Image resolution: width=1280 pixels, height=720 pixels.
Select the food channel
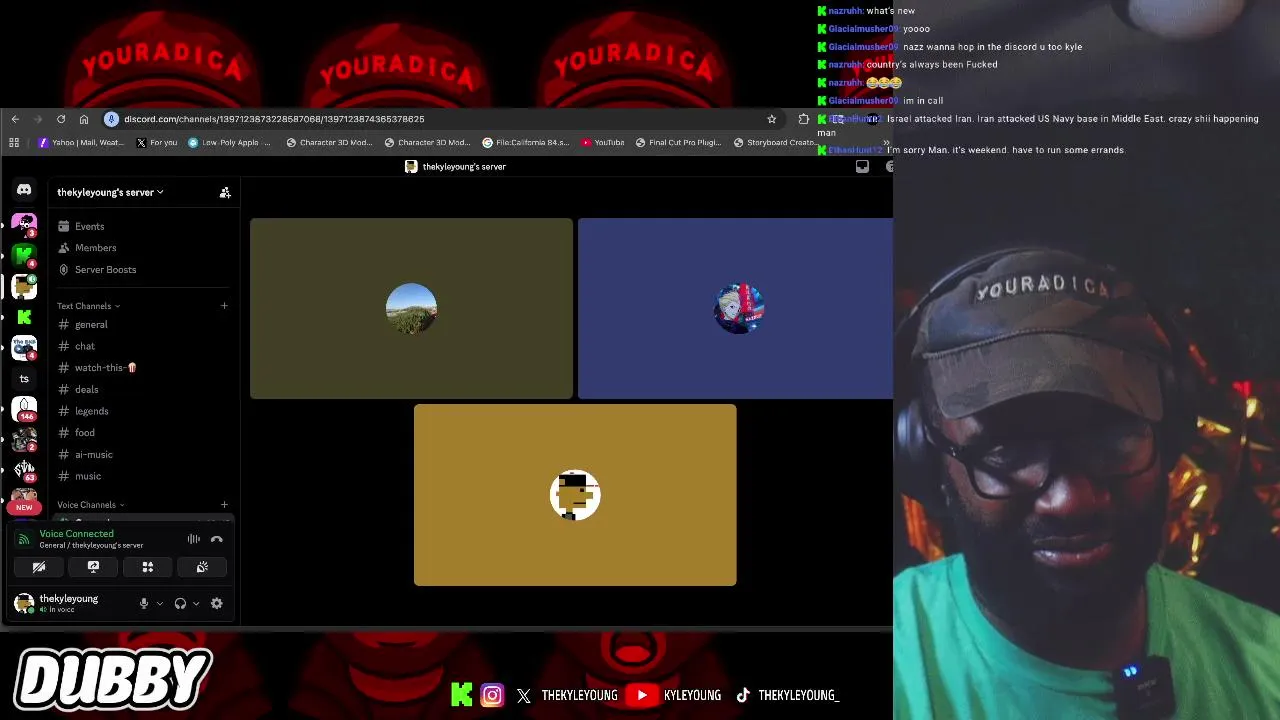pos(143,433)
